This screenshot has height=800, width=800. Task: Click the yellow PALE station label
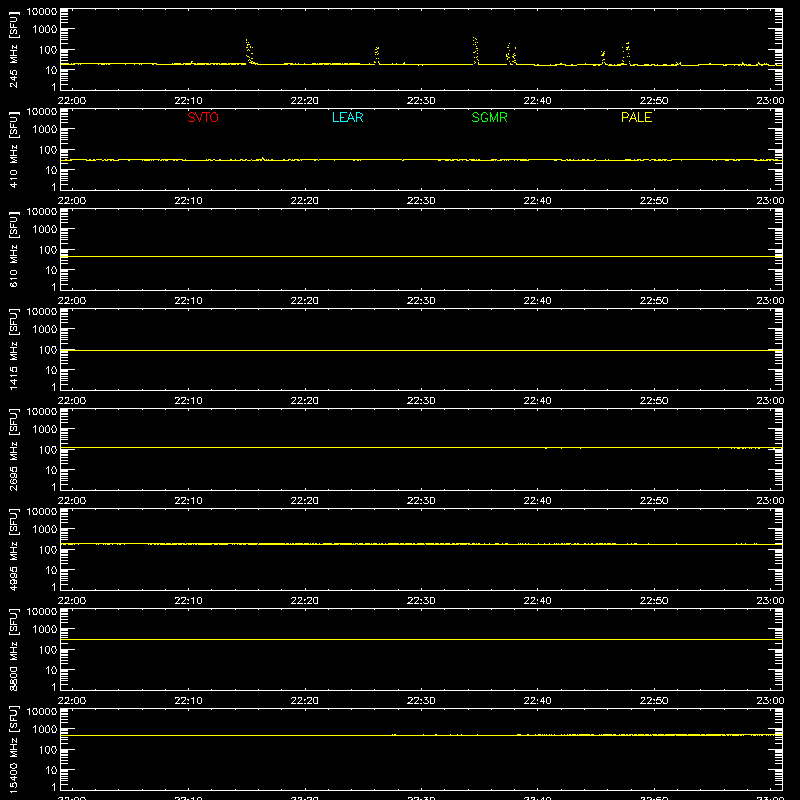[x=636, y=117]
